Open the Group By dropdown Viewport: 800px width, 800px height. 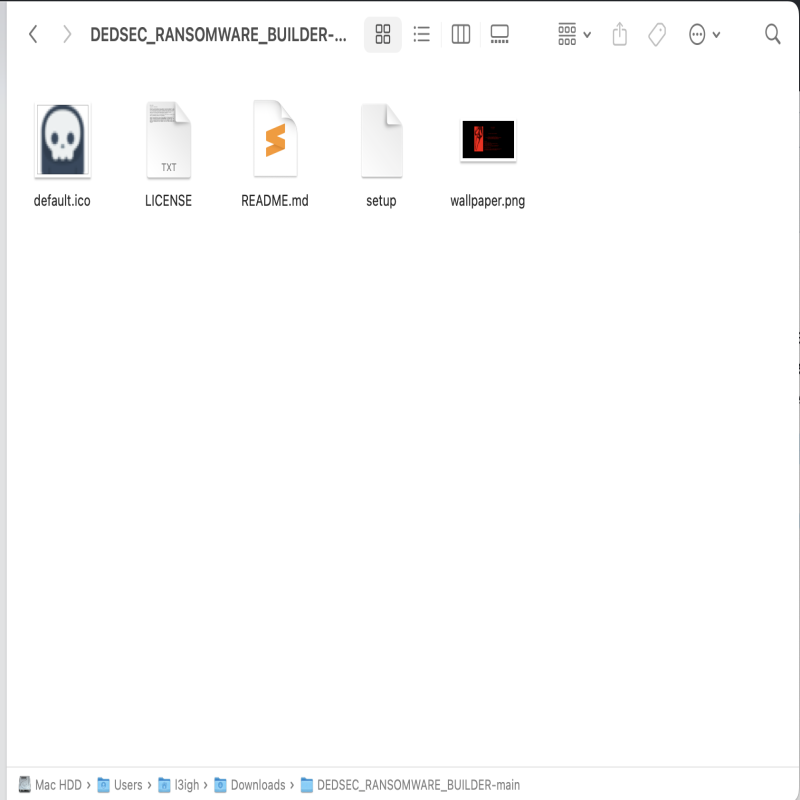coord(574,34)
